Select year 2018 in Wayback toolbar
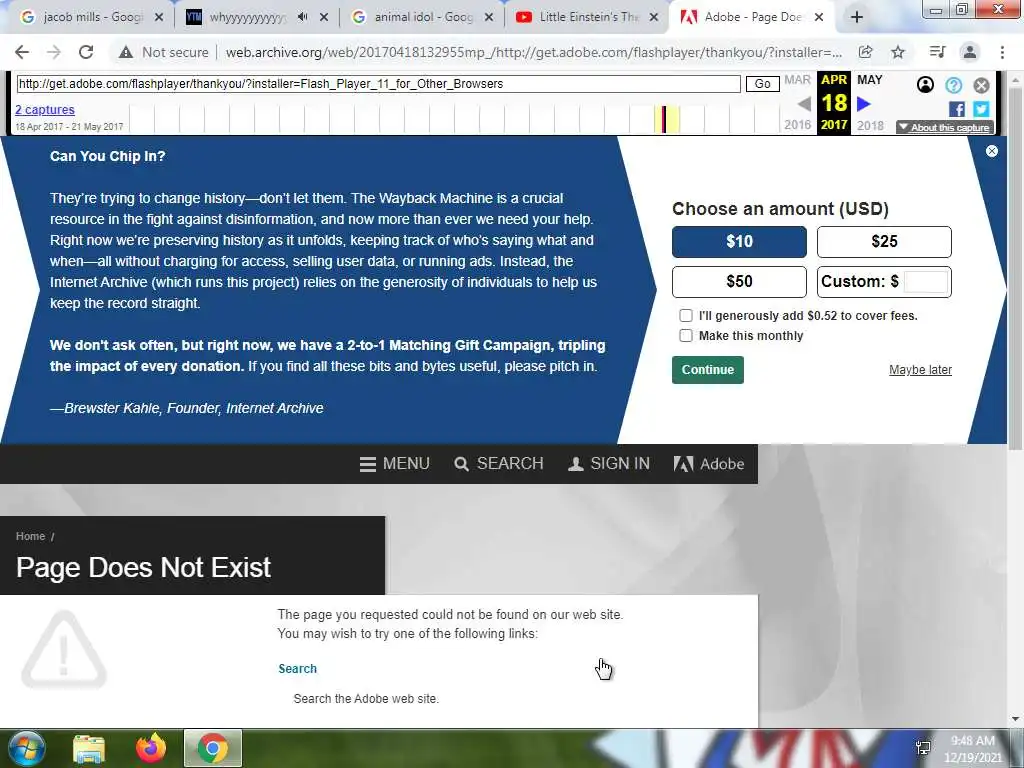The image size is (1024, 768). pyautogui.click(x=870, y=125)
